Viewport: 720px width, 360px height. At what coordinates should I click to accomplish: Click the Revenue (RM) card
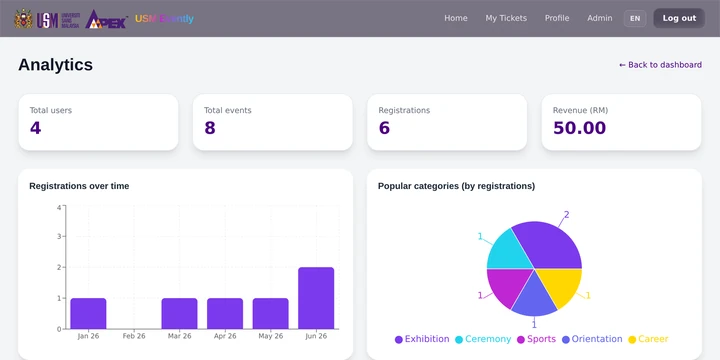point(622,122)
